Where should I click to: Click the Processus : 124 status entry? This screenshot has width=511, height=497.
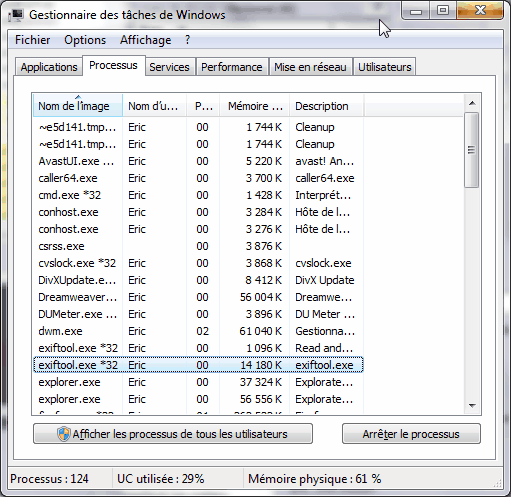(x=49, y=479)
